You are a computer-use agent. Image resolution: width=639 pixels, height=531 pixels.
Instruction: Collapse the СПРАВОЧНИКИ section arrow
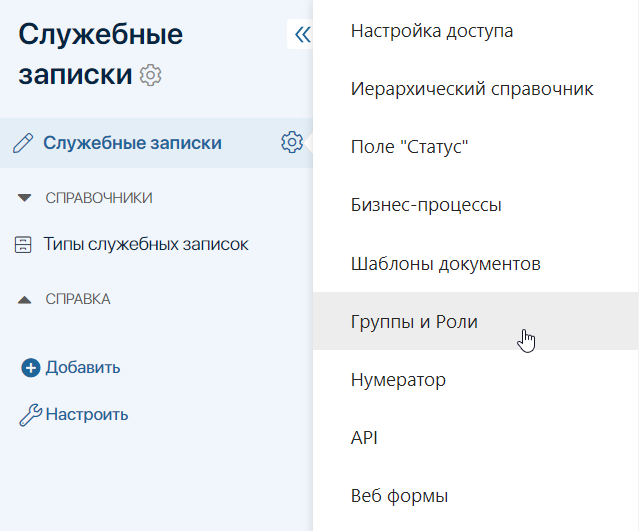point(24,198)
